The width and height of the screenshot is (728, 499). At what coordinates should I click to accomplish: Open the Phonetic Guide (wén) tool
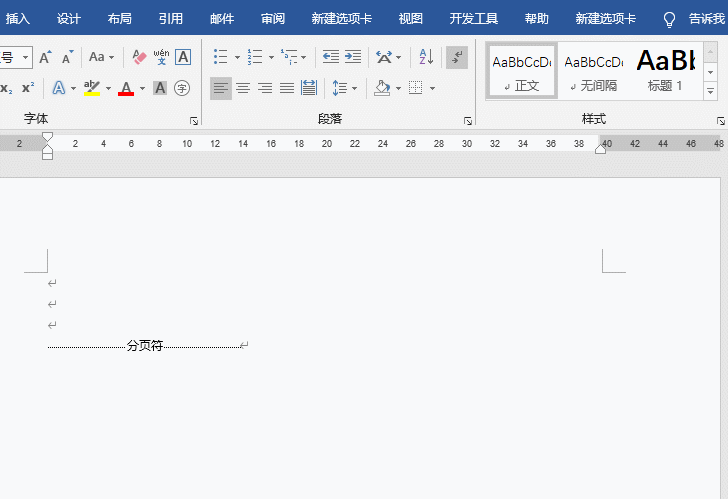pos(161,57)
